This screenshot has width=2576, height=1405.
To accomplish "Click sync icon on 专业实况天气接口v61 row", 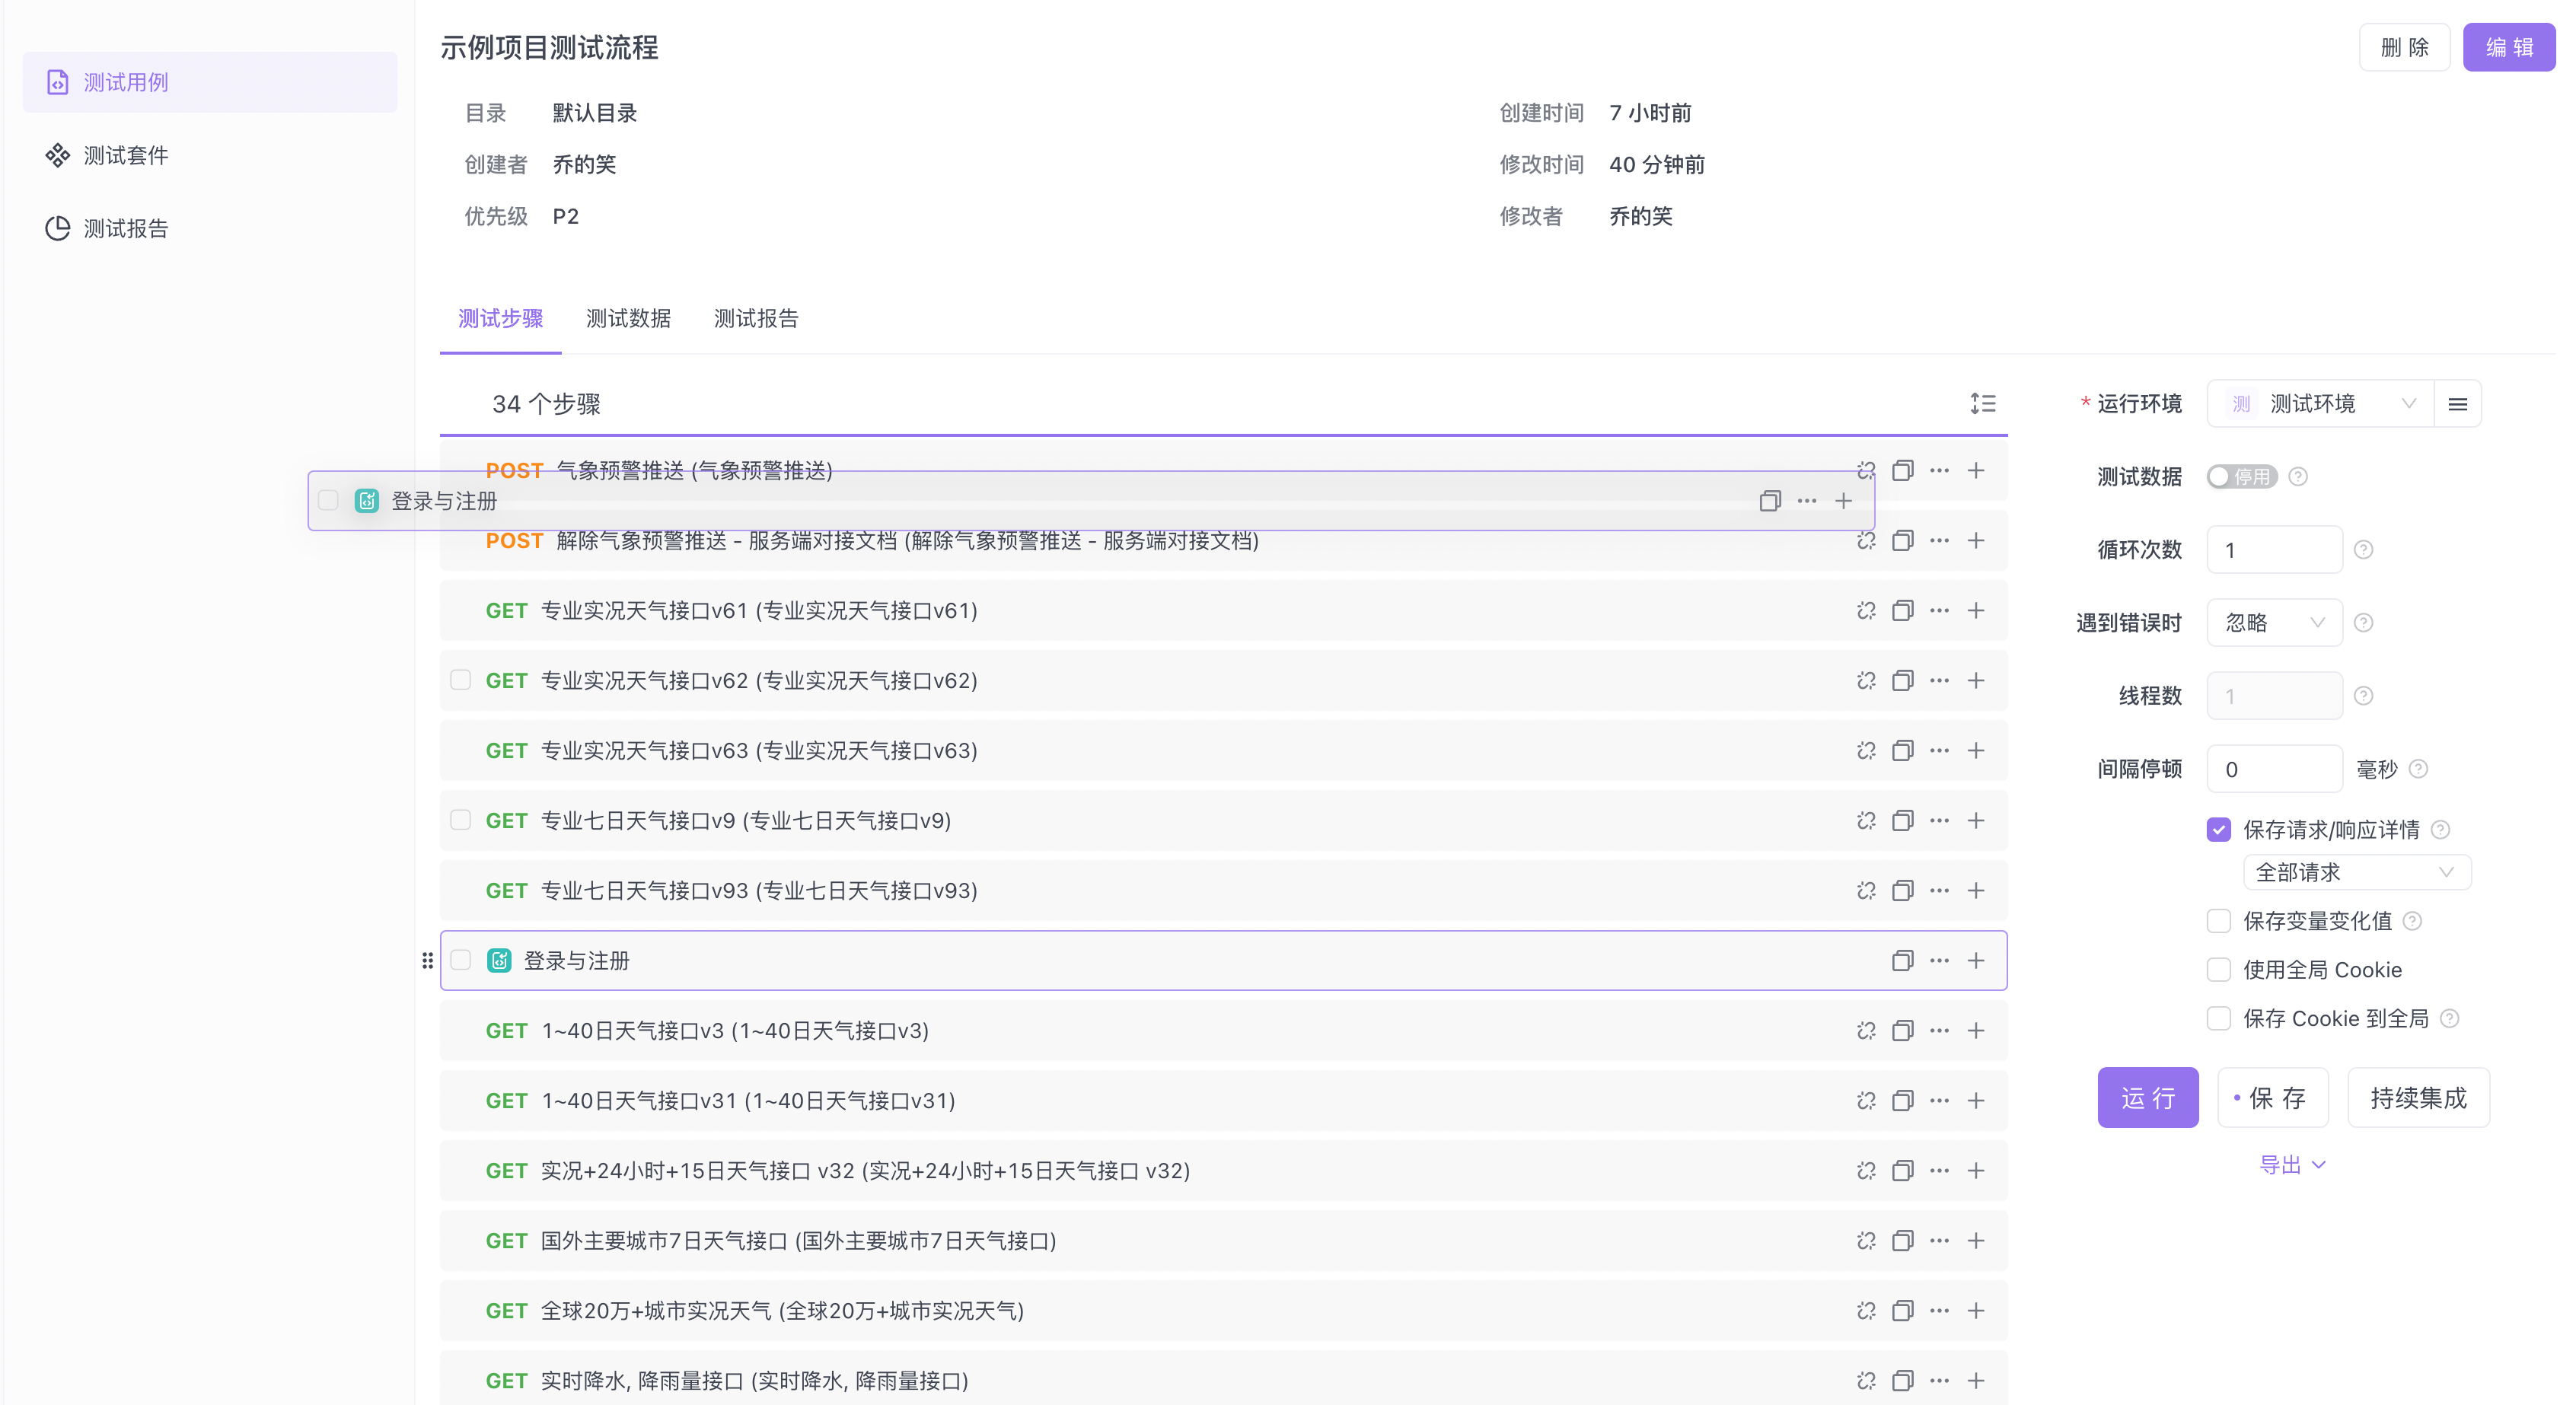I will pos(1866,611).
